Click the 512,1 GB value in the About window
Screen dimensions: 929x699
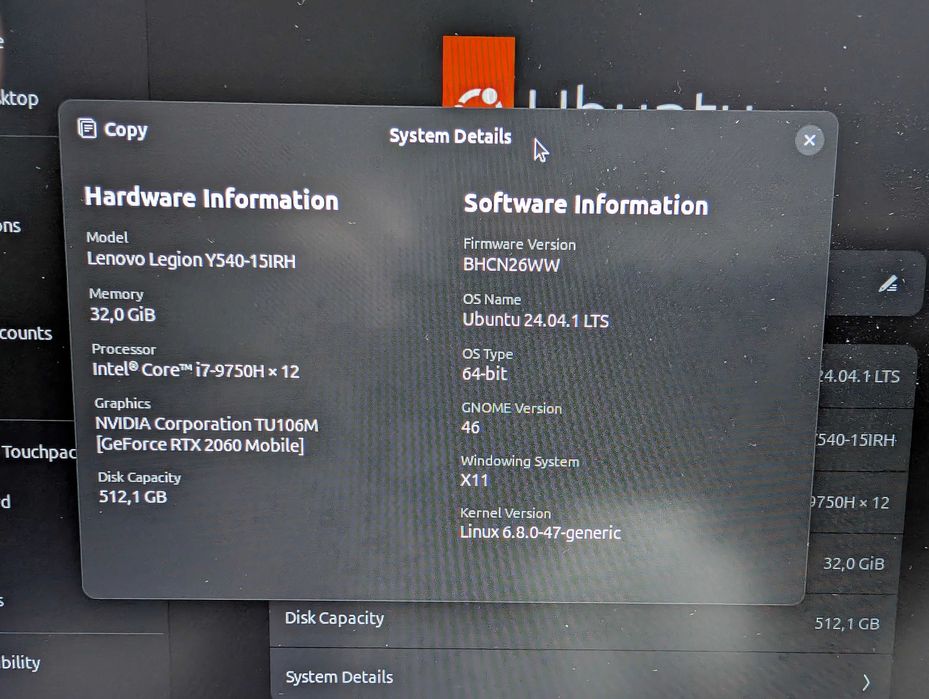coord(847,624)
